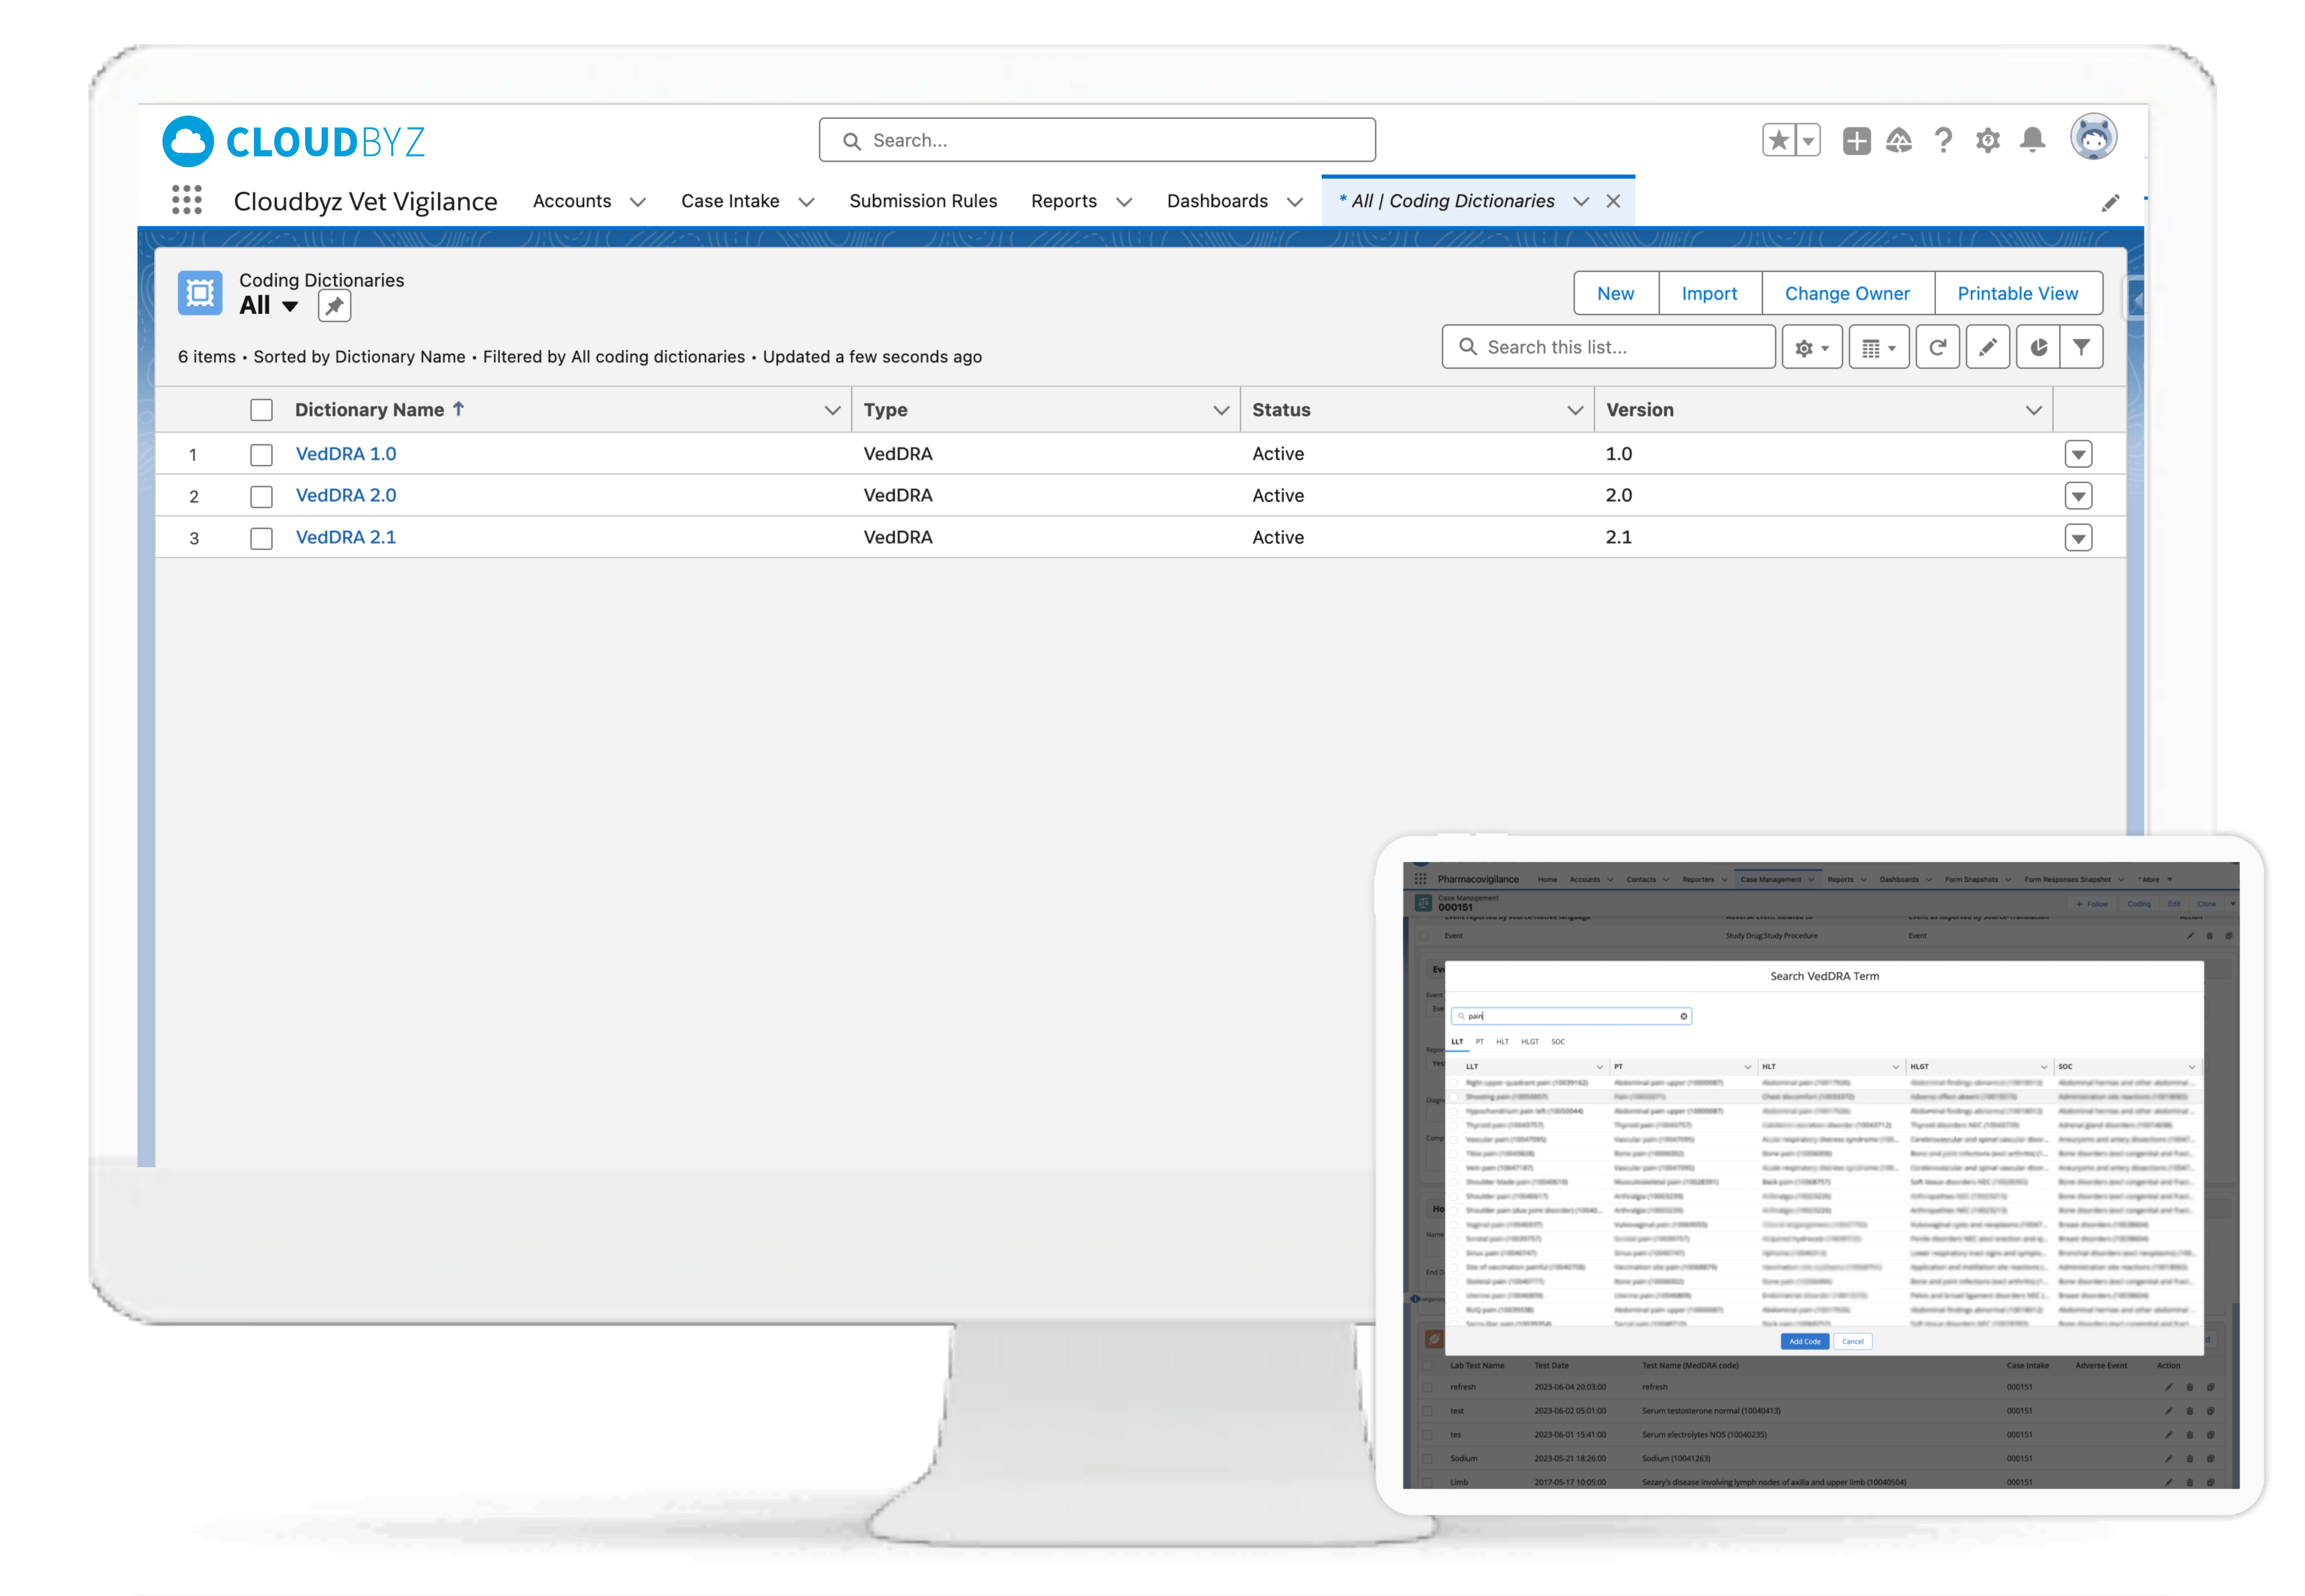Image resolution: width=2305 pixels, height=1596 pixels.
Task: Expand the Reports nav chevron
Action: coord(1124,202)
